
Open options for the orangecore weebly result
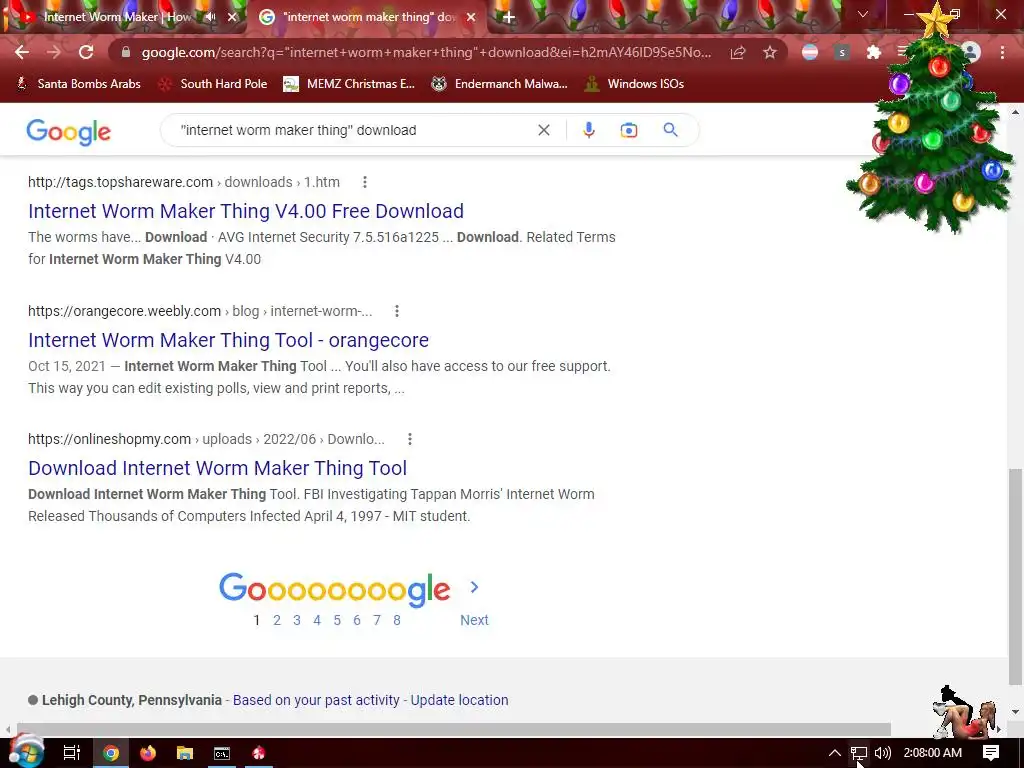coord(396,311)
